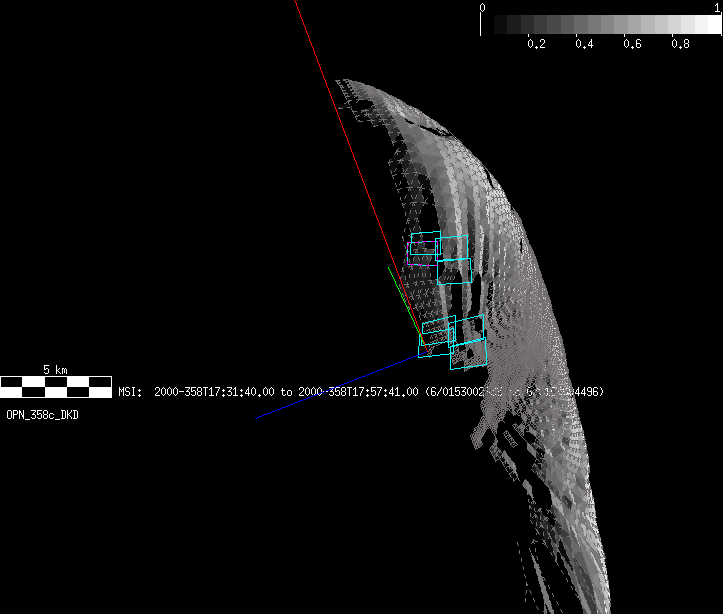The height and width of the screenshot is (614, 723).
Task: Click the 0.2 tick label on colorbar
Action: point(536,45)
